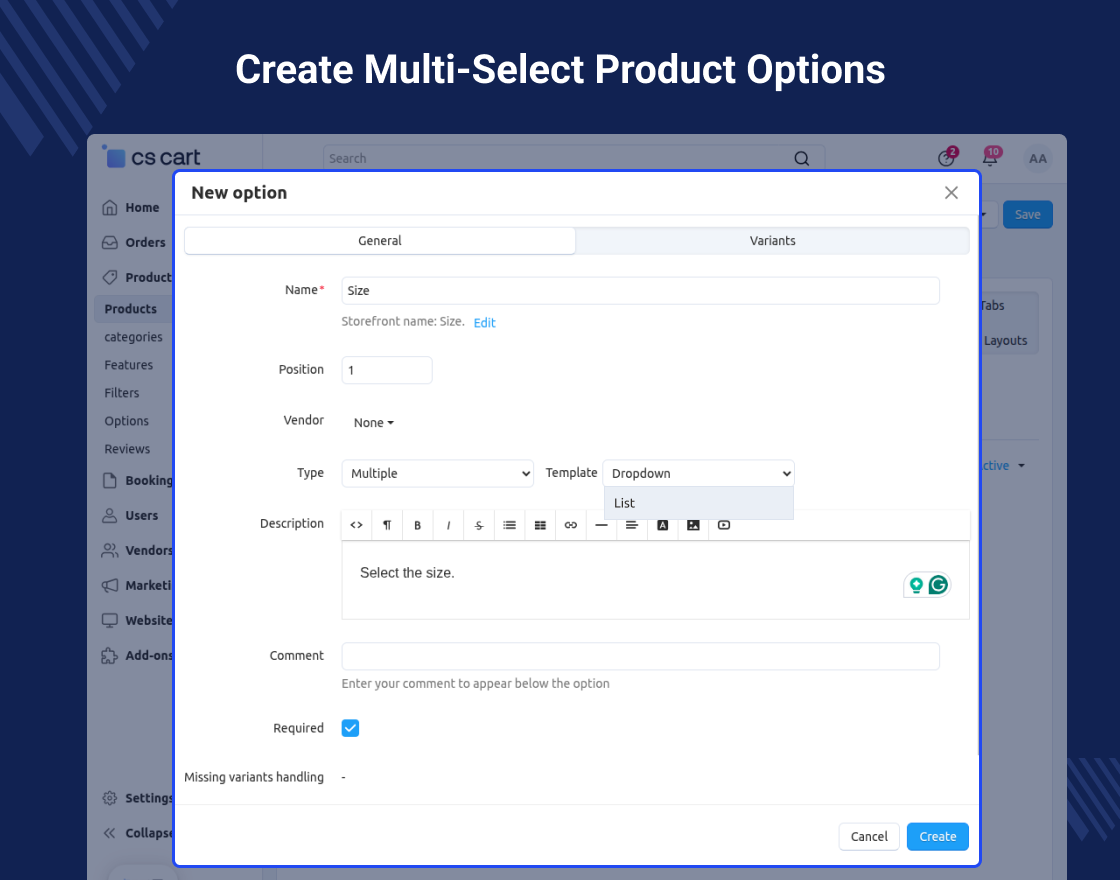The width and height of the screenshot is (1120, 880).
Task: Open Settings in sidebar
Action: [136, 798]
